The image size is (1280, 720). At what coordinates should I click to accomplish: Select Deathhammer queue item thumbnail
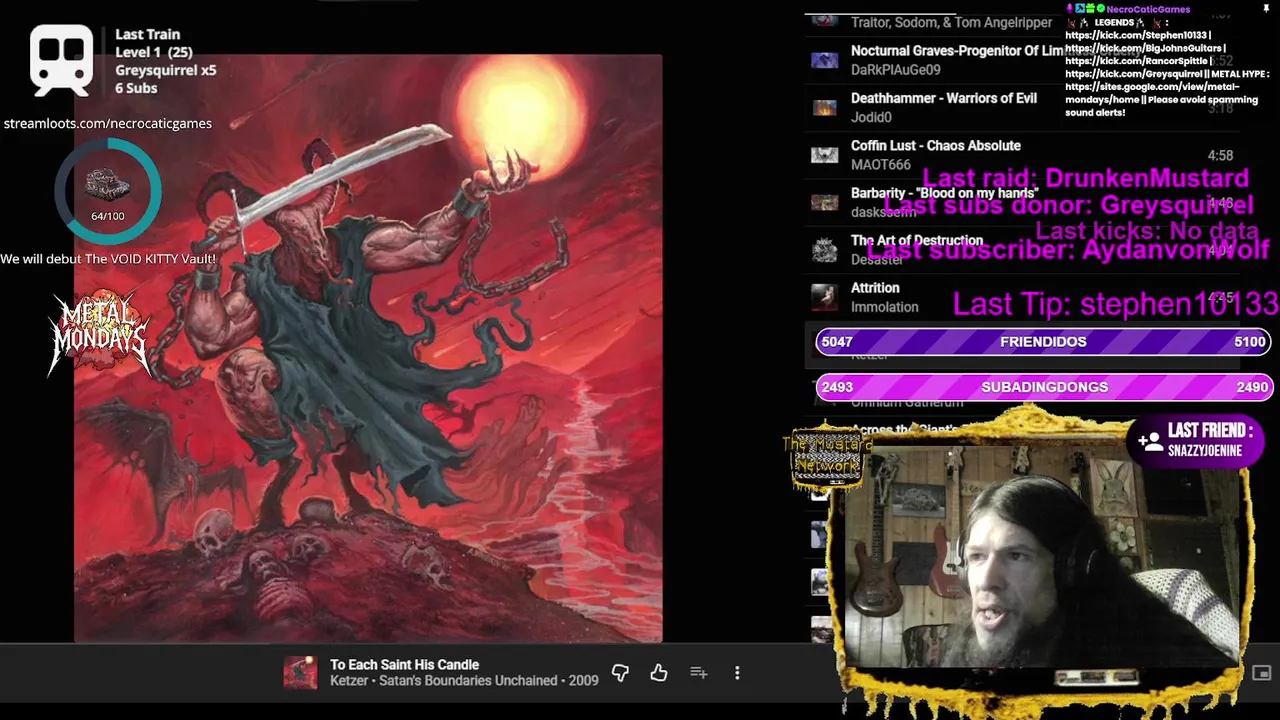click(824, 107)
